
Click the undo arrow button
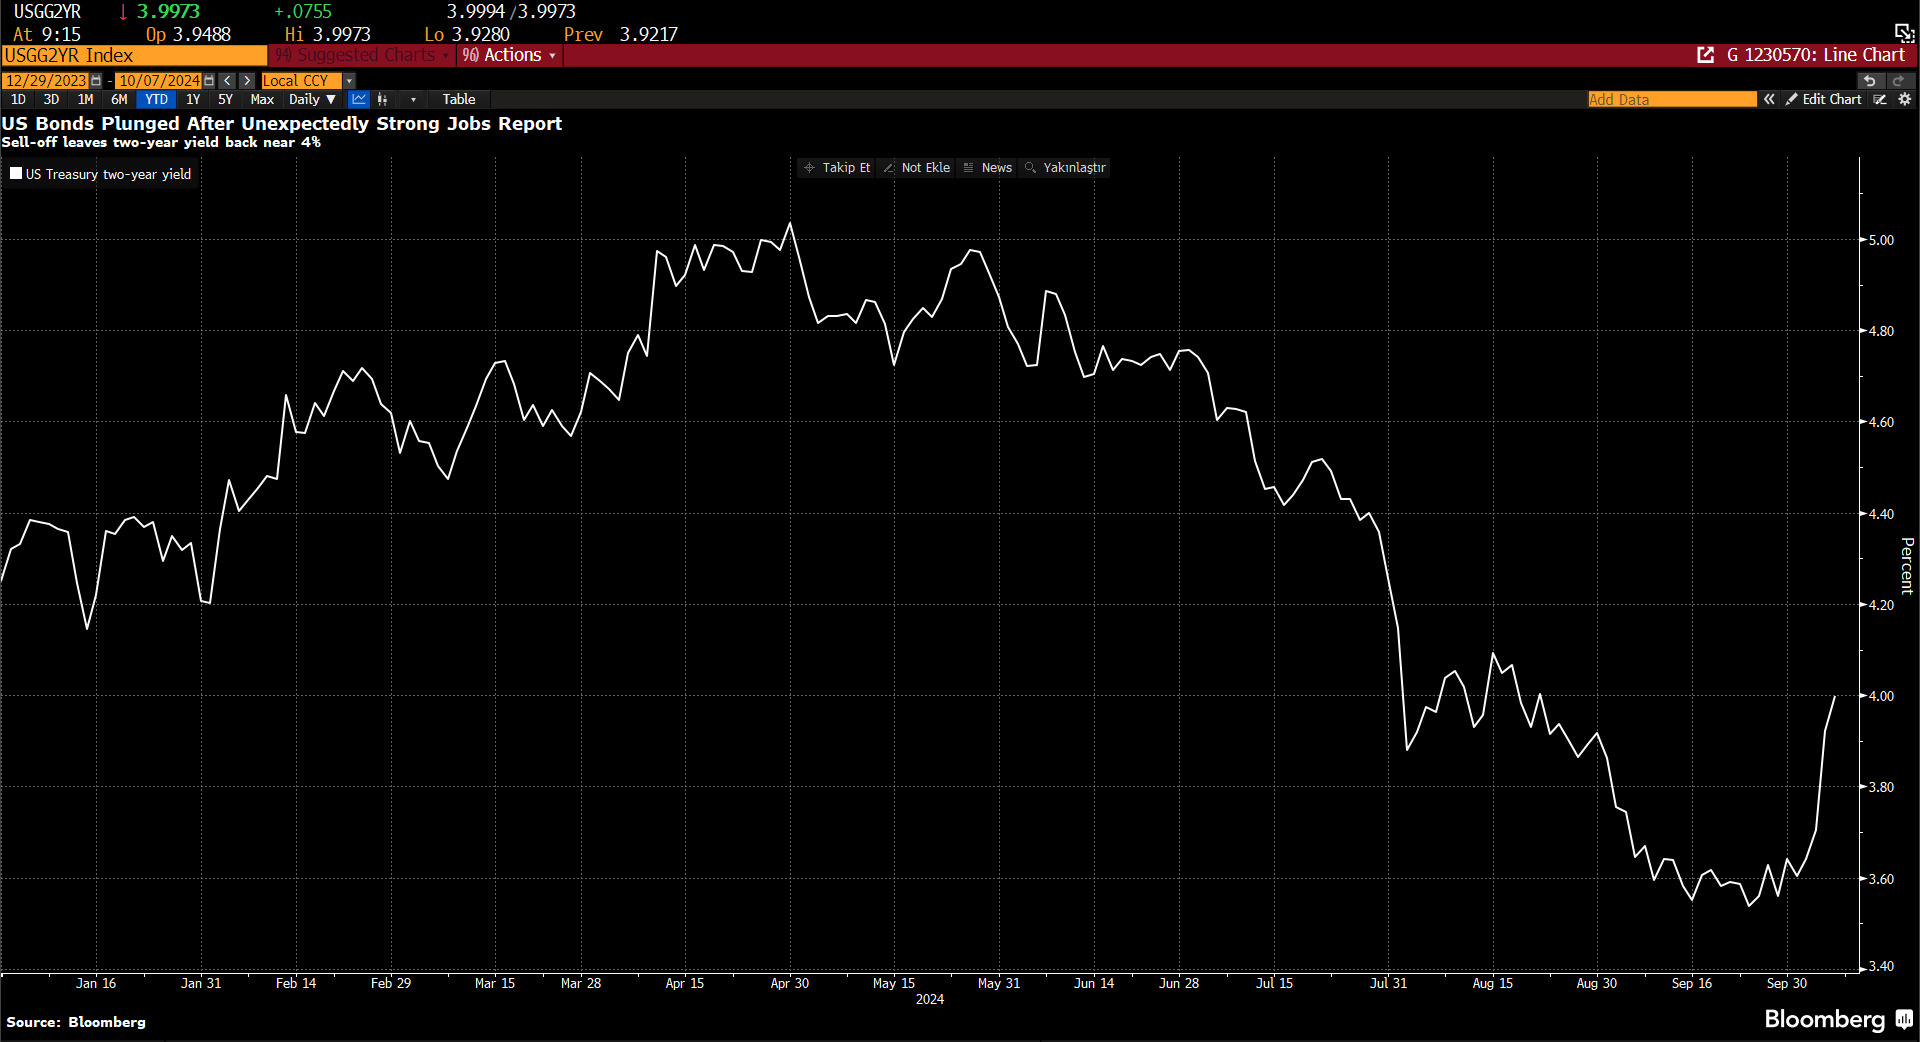(x=1870, y=81)
